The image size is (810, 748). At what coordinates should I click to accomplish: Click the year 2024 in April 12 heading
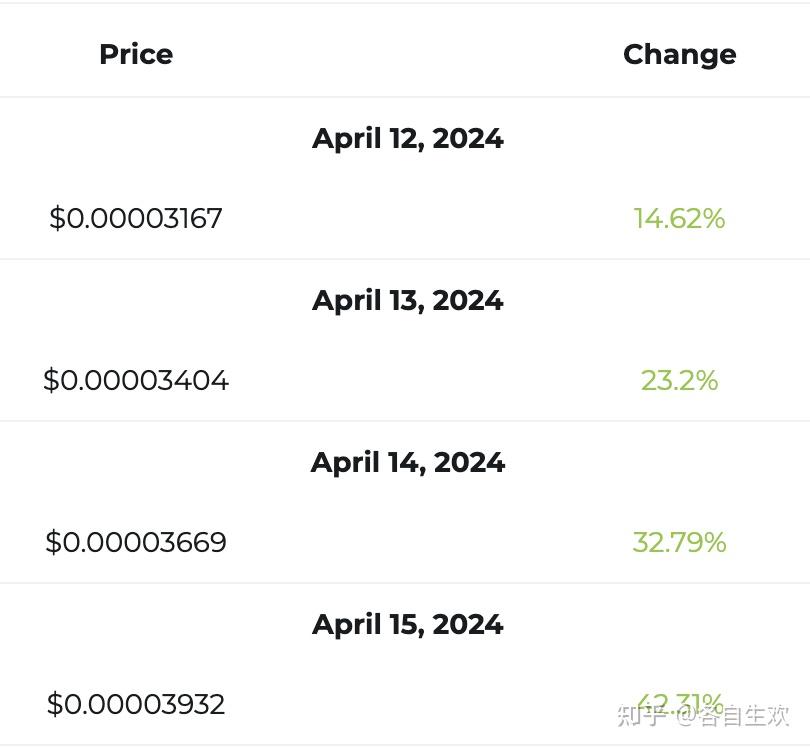468,138
